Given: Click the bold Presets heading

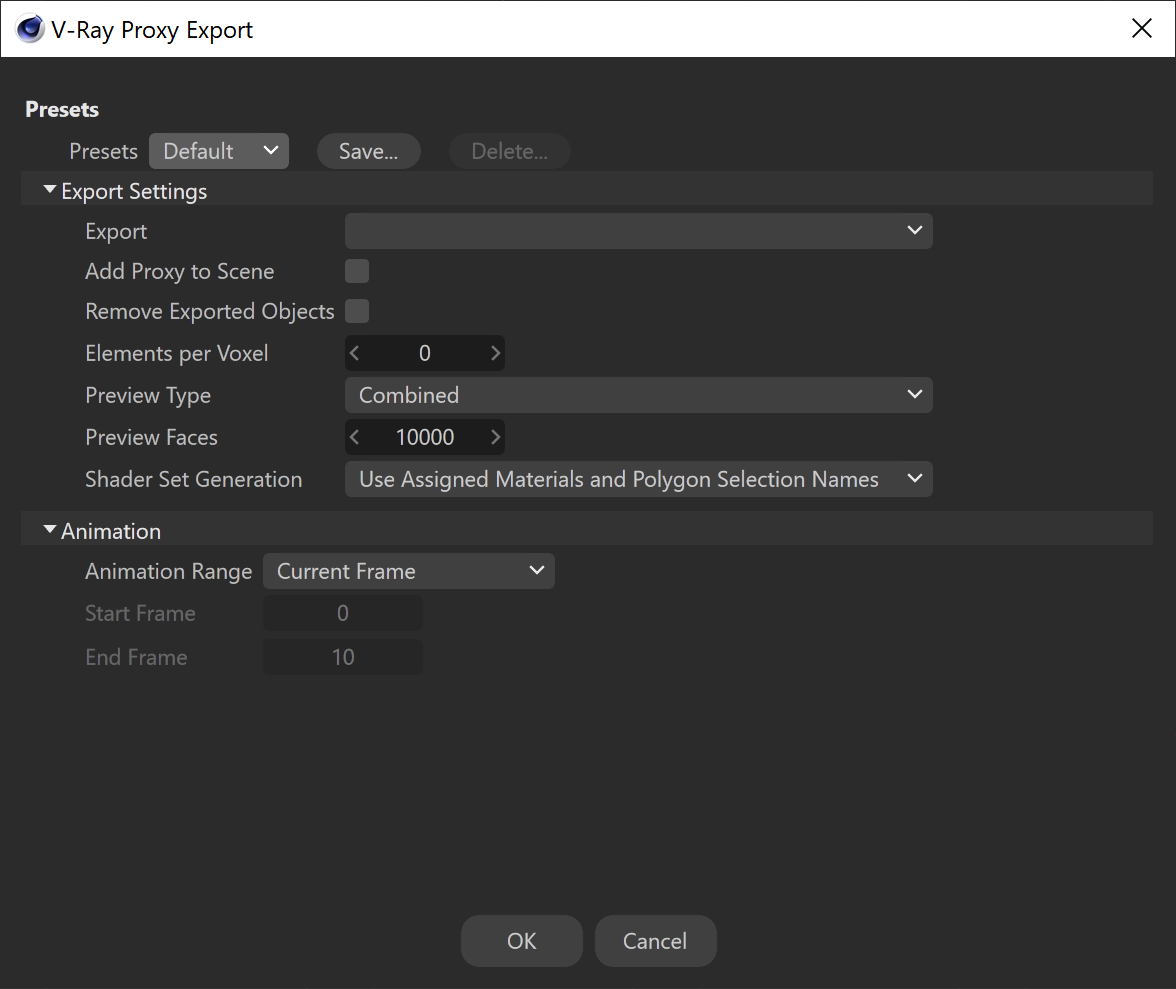Looking at the screenshot, I should click(x=62, y=109).
